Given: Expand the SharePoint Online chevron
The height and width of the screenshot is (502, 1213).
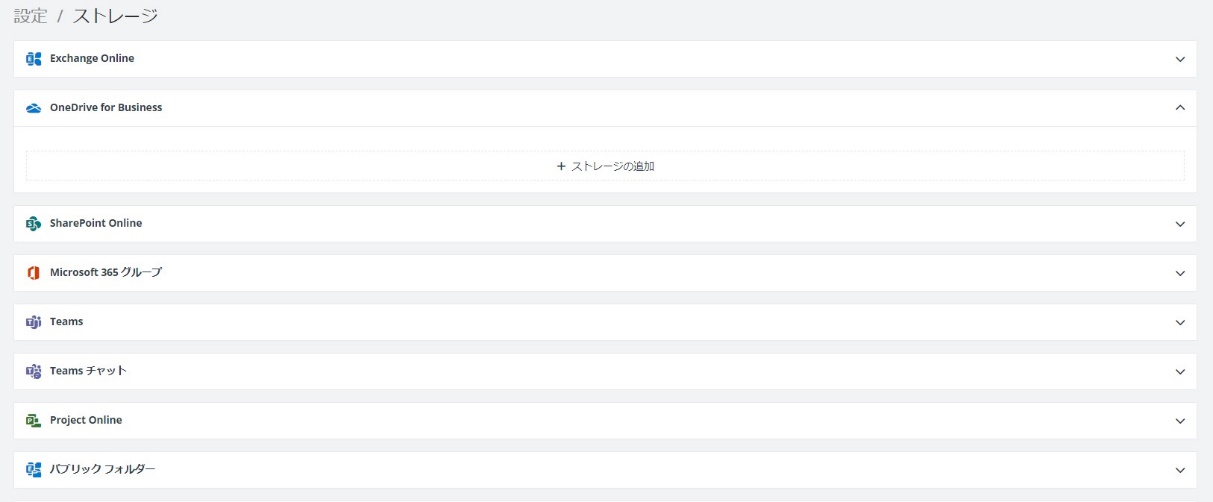Looking at the screenshot, I should [1180, 224].
